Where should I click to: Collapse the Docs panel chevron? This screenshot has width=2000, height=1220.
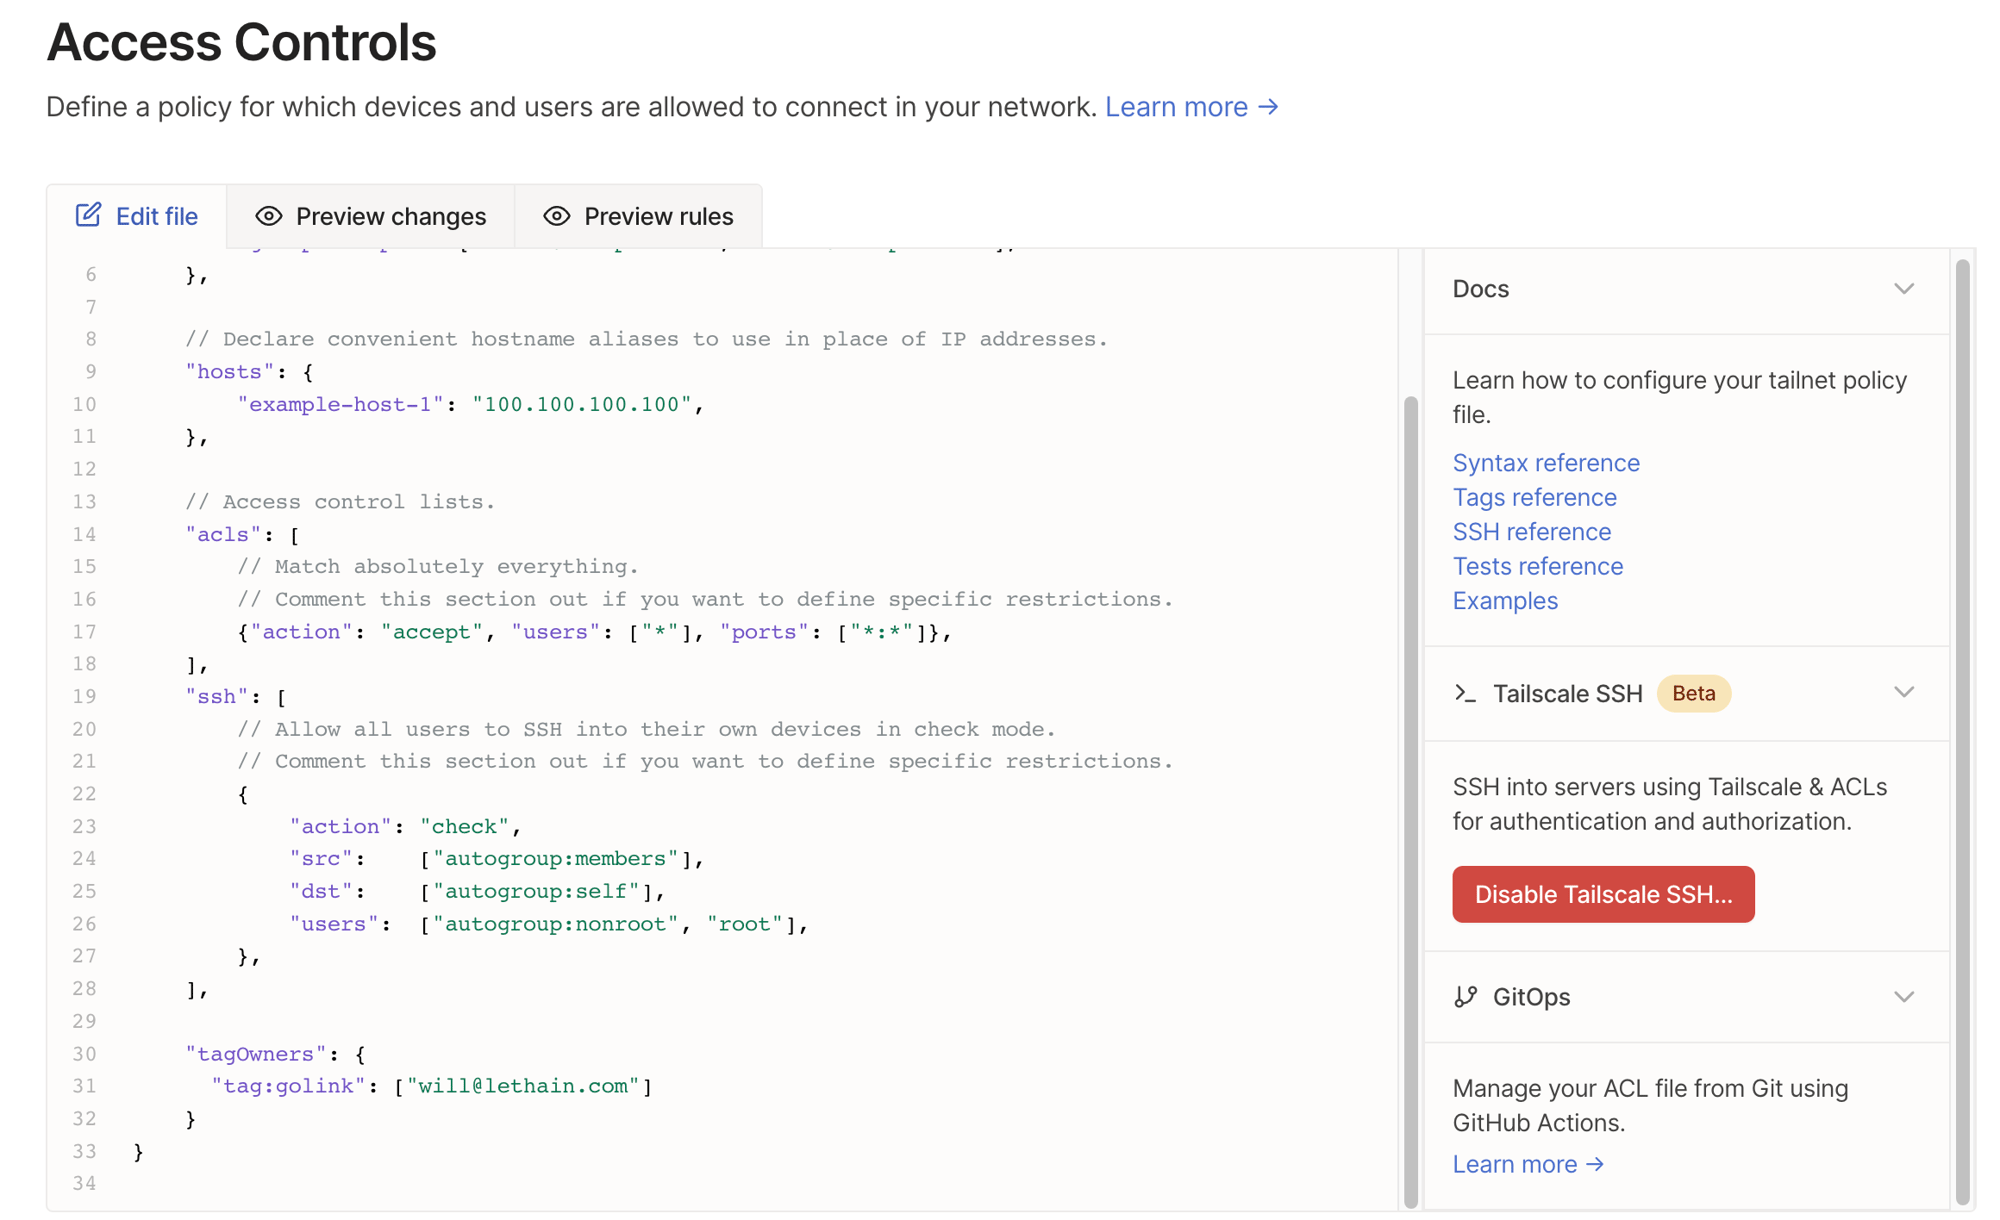pyautogui.click(x=1904, y=289)
